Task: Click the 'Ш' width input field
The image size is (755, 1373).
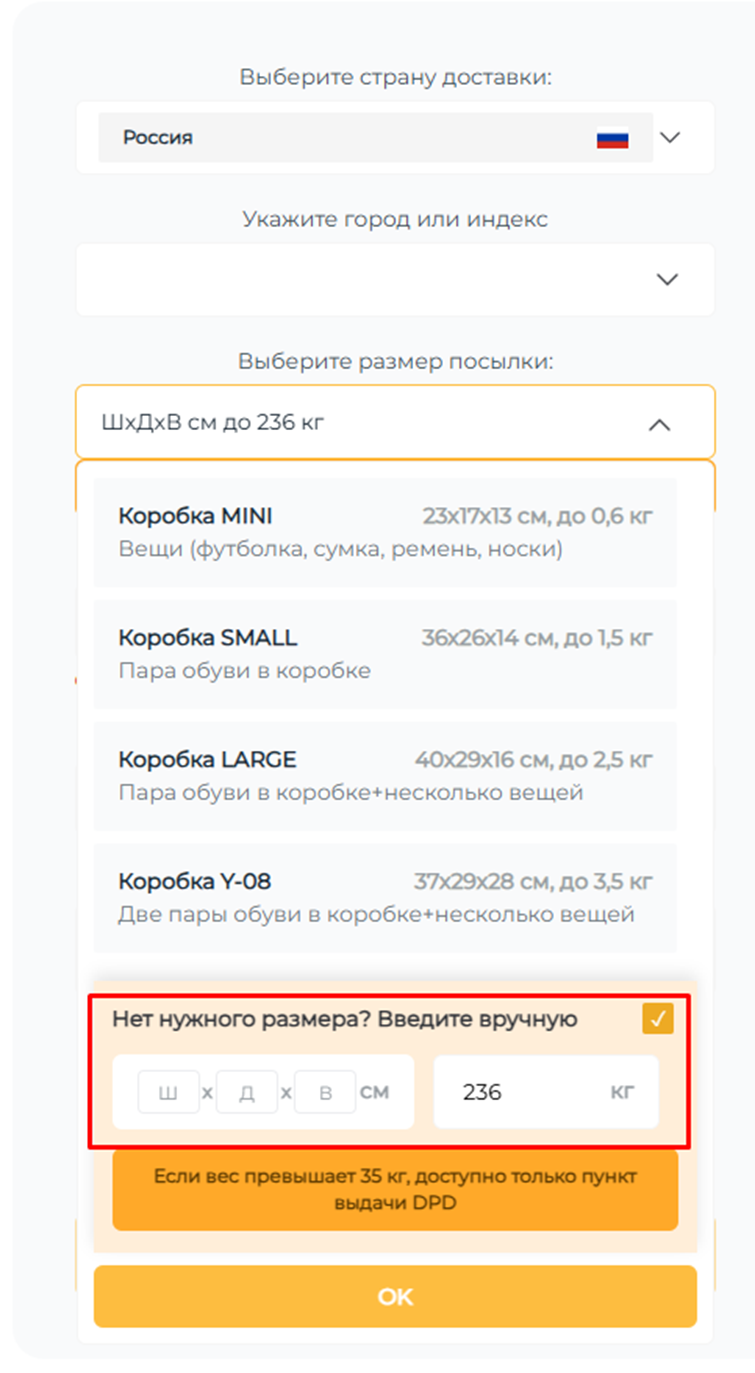Action: point(168,1091)
